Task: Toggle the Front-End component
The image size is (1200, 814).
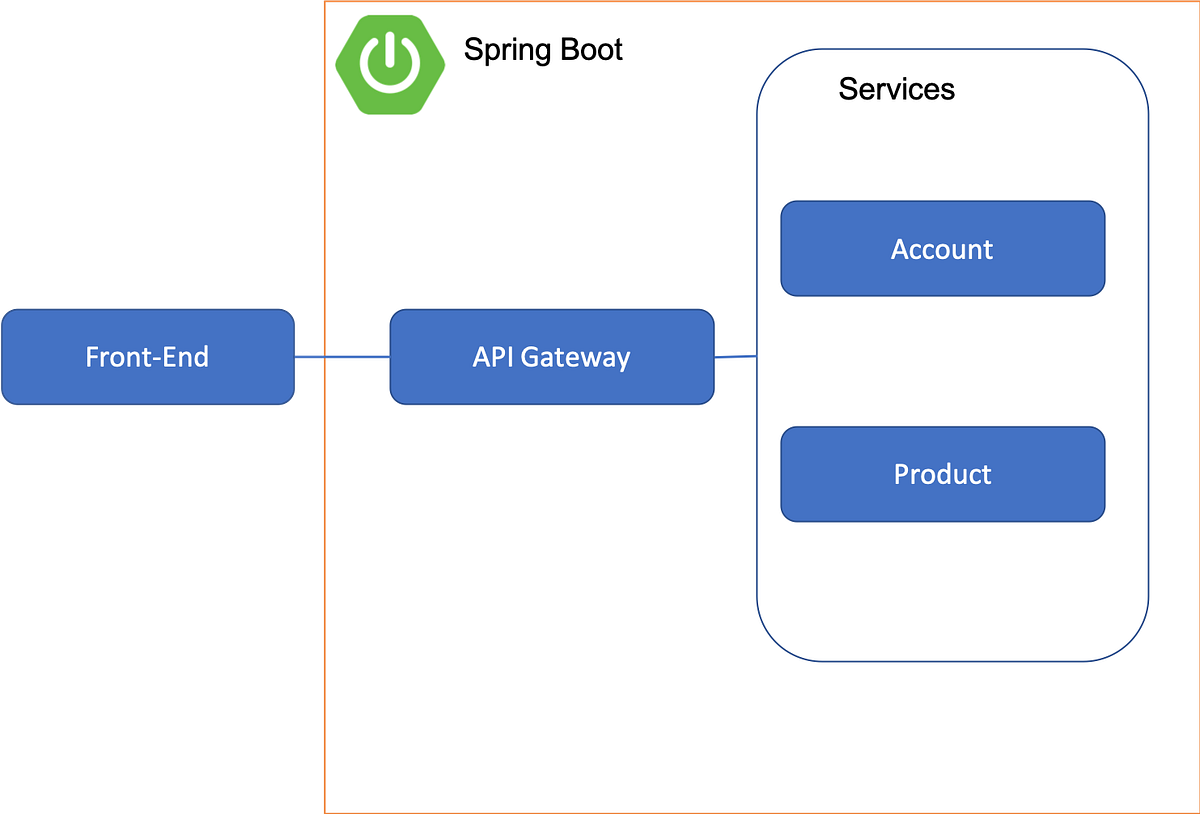Action: pyautogui.click(x=147, y=356)
